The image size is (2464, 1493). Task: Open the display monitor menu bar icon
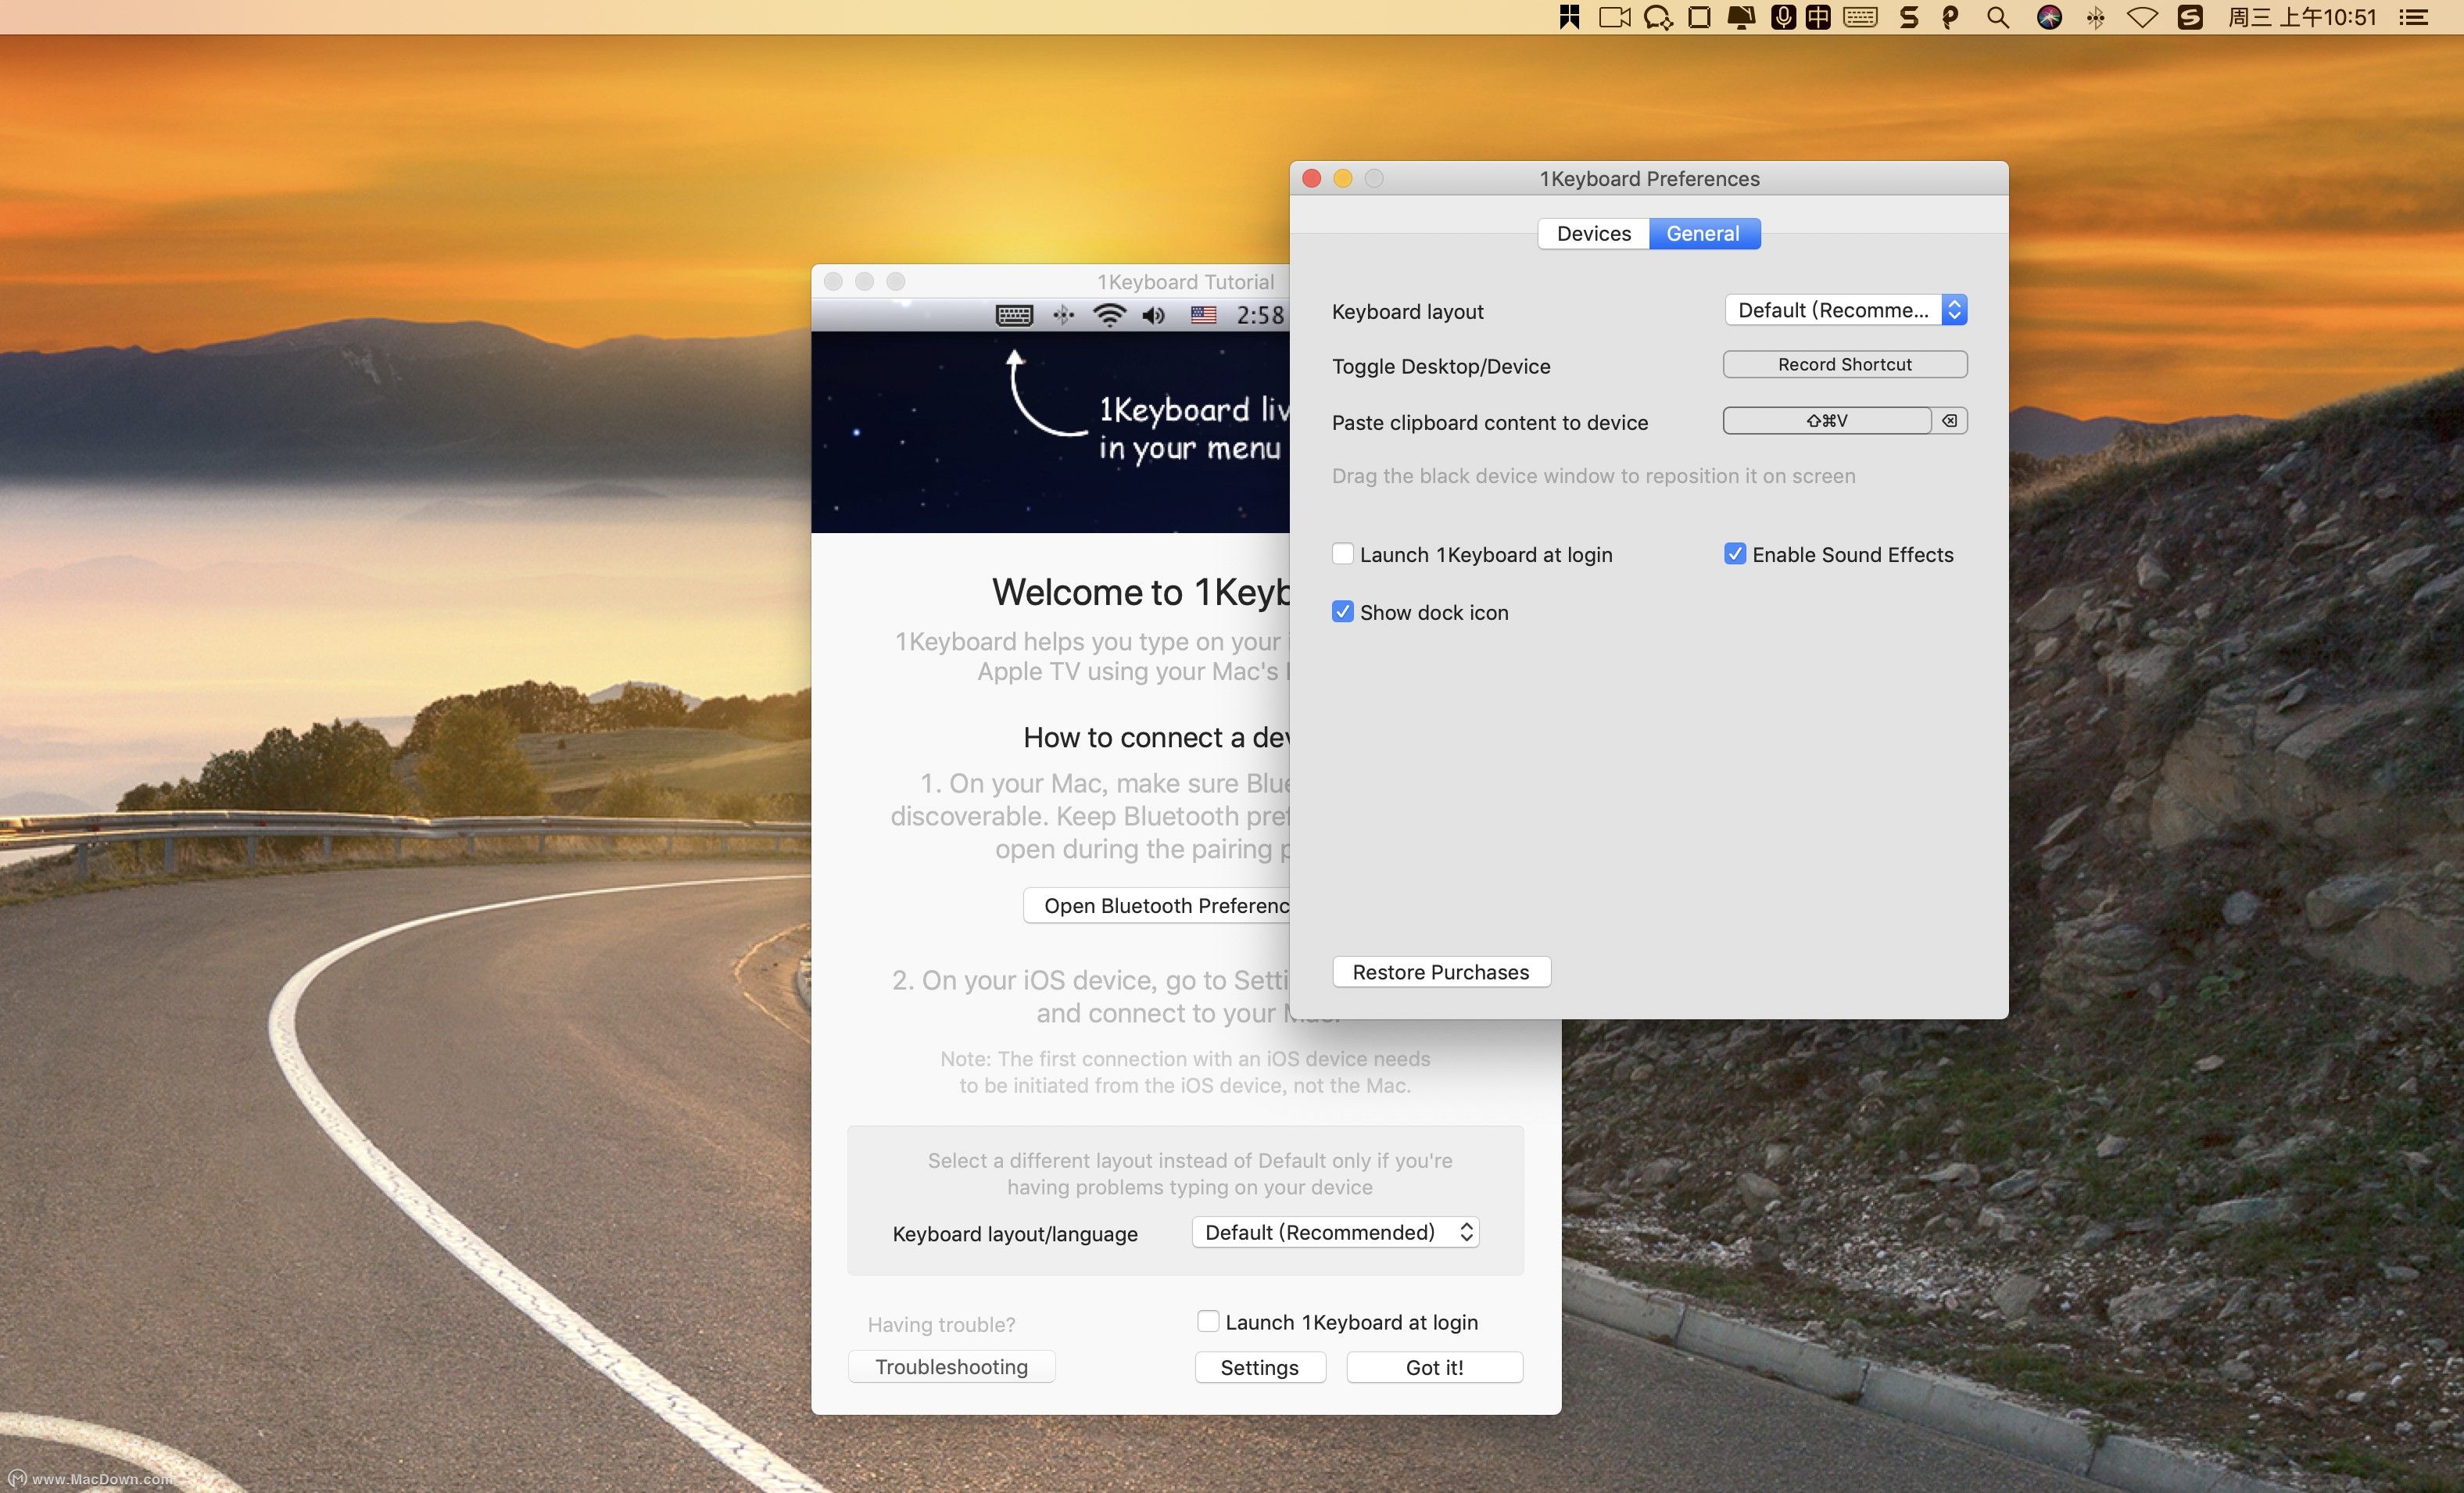(1741, 17)
